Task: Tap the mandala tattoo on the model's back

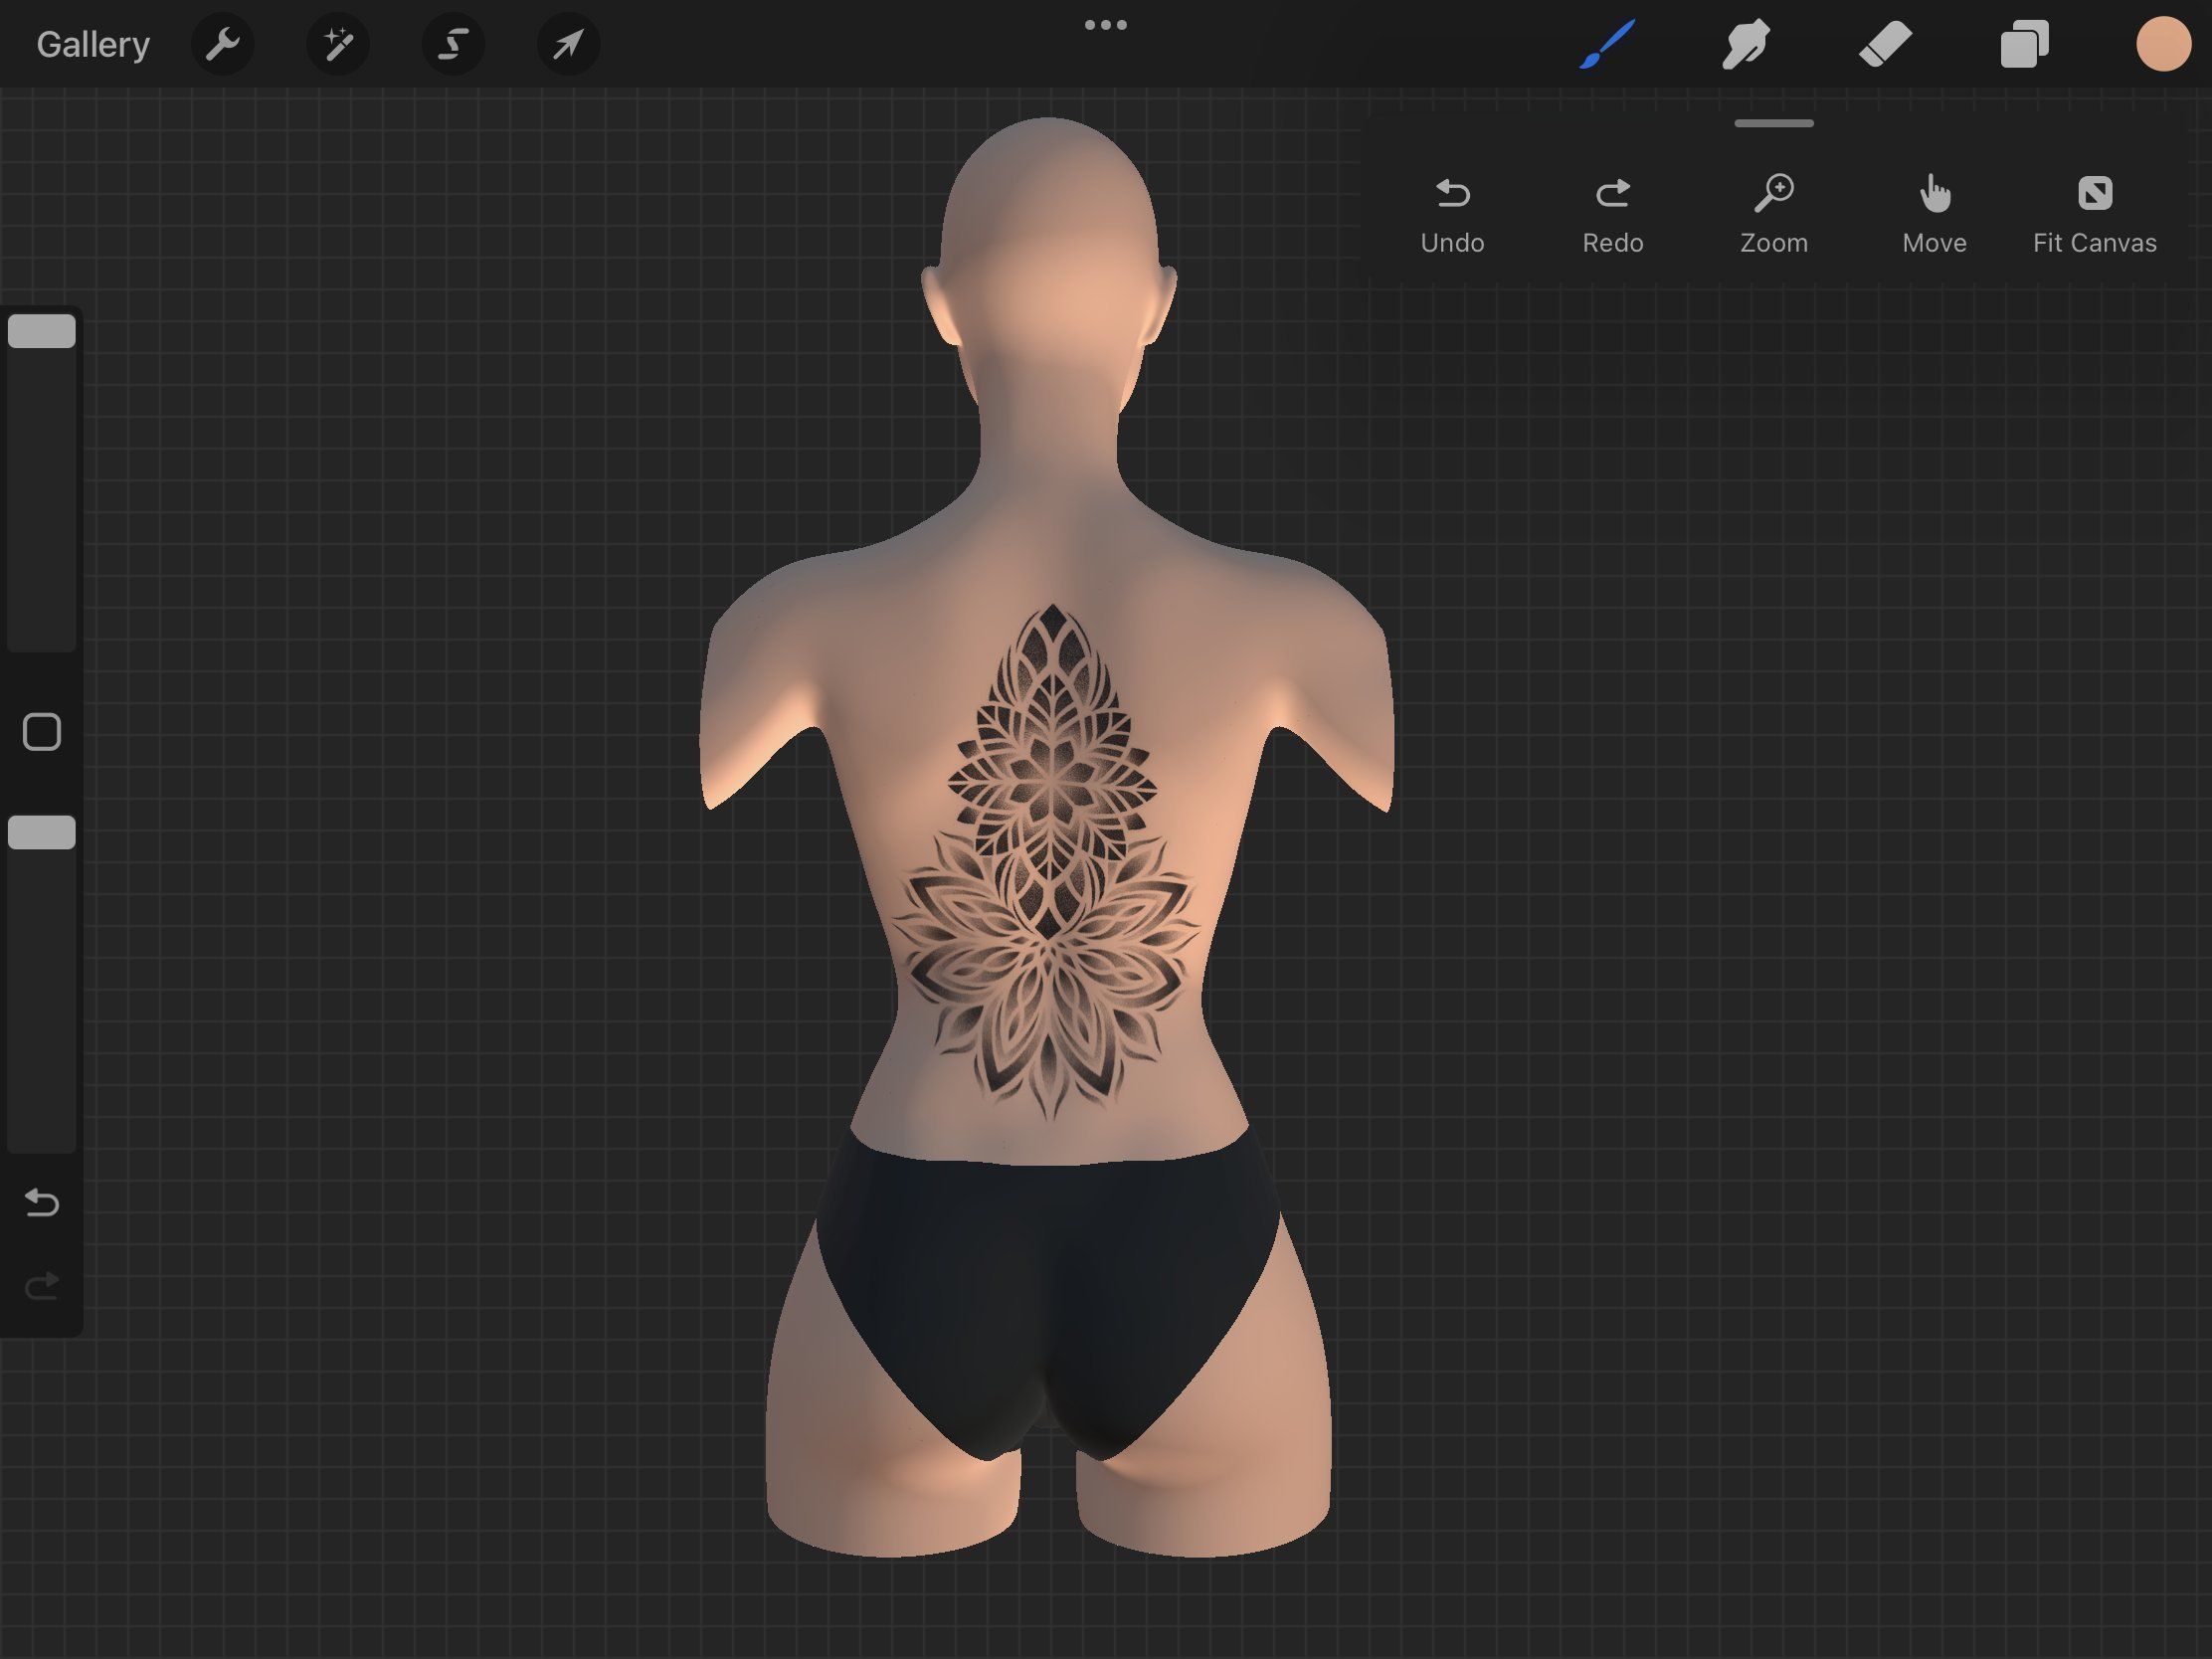Action: pos(1047,862)
